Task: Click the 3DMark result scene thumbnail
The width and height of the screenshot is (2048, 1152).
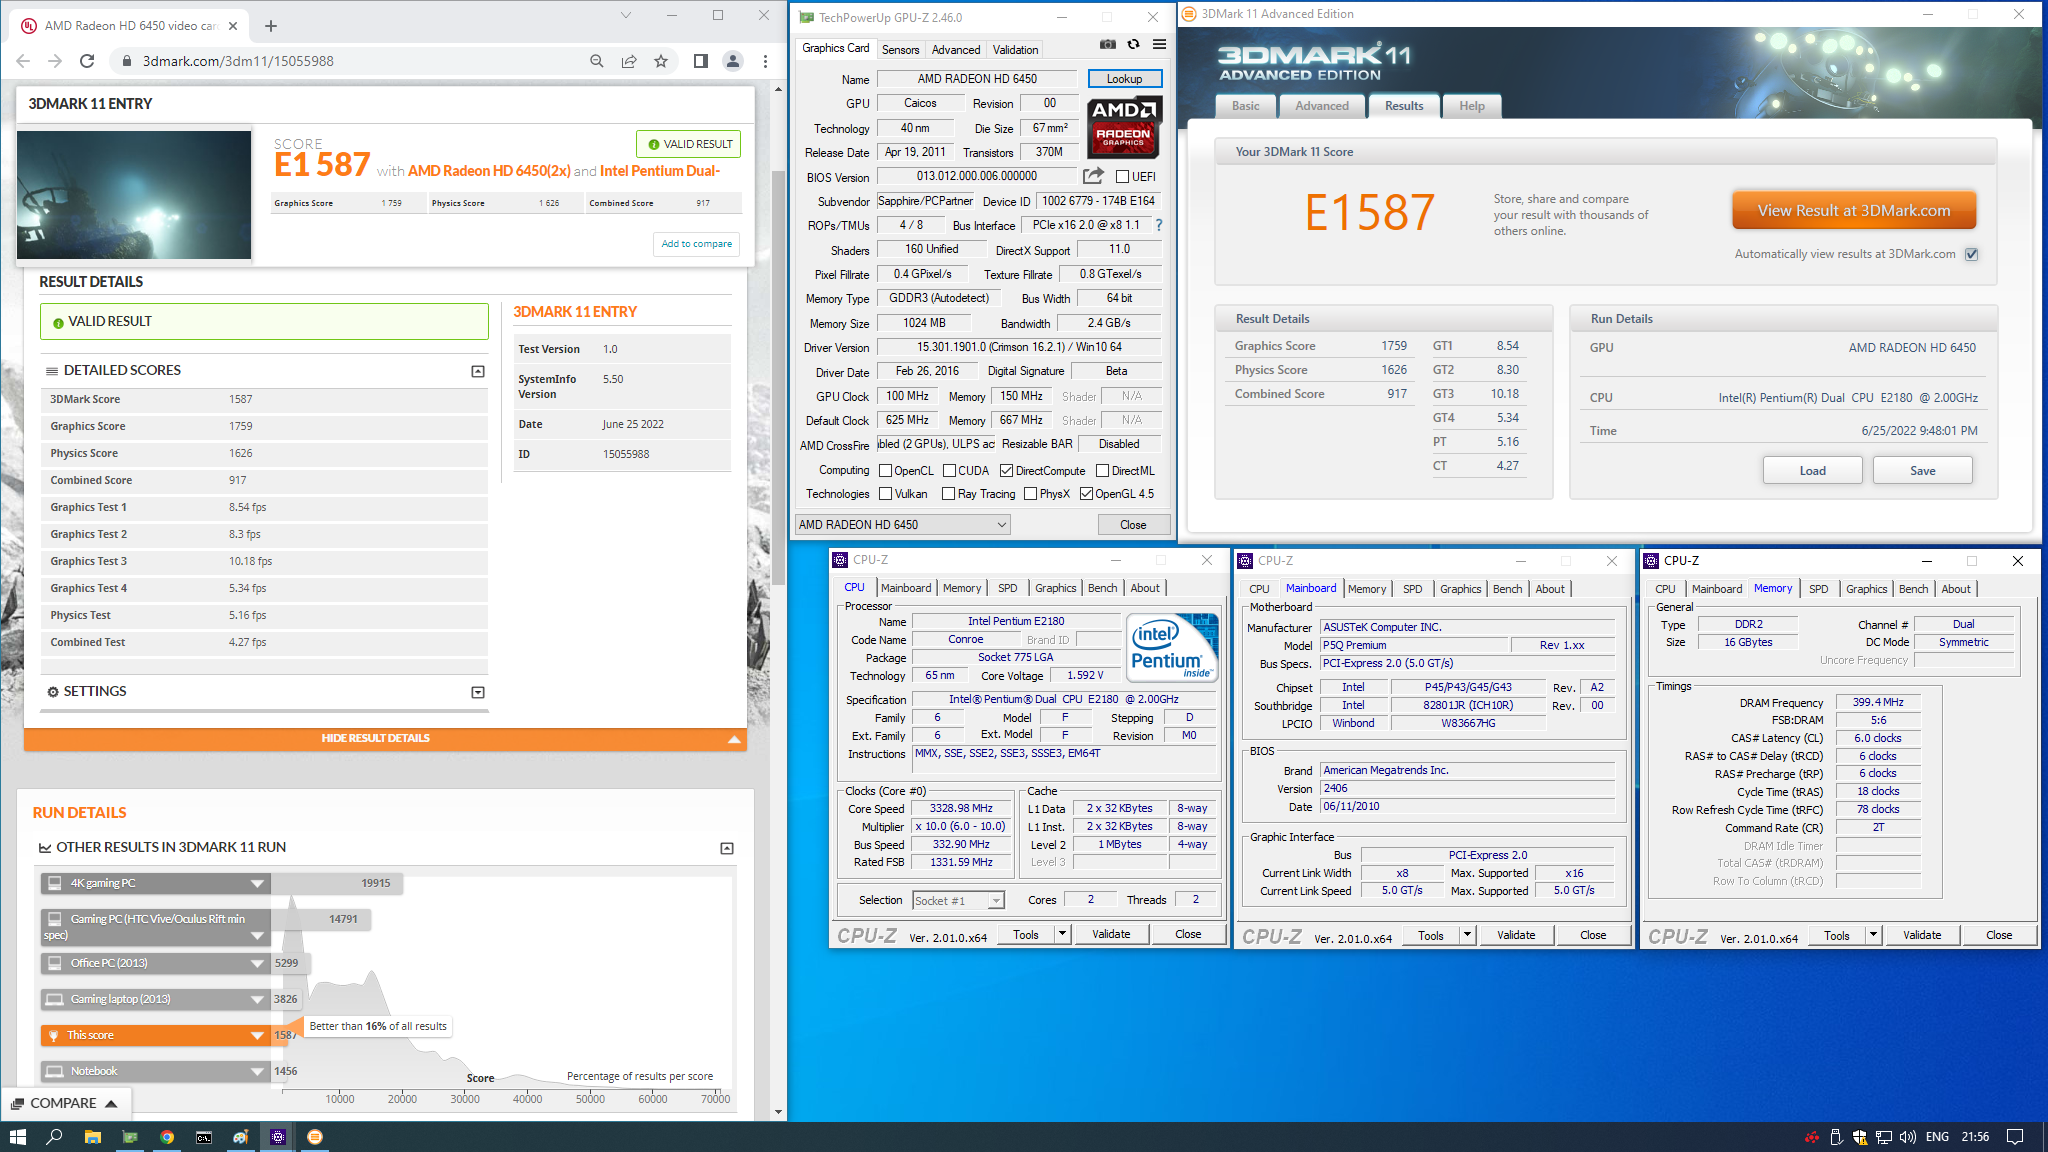Action: 134,195
